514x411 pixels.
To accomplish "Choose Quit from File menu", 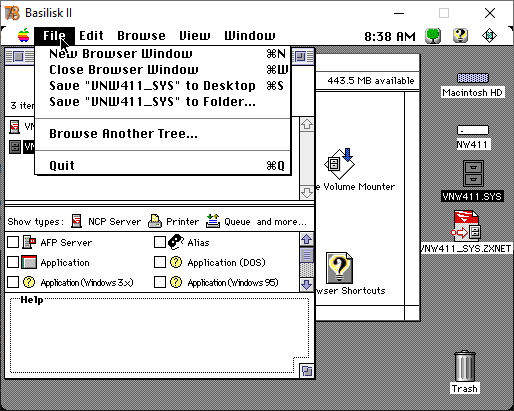I will [163, 166].
